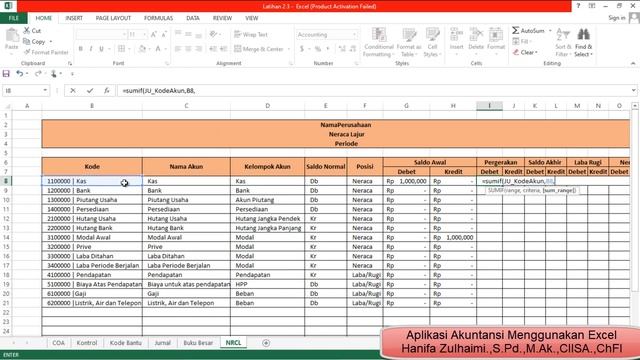Click the Name Box

pyautogui.click(x=22, y=91)
